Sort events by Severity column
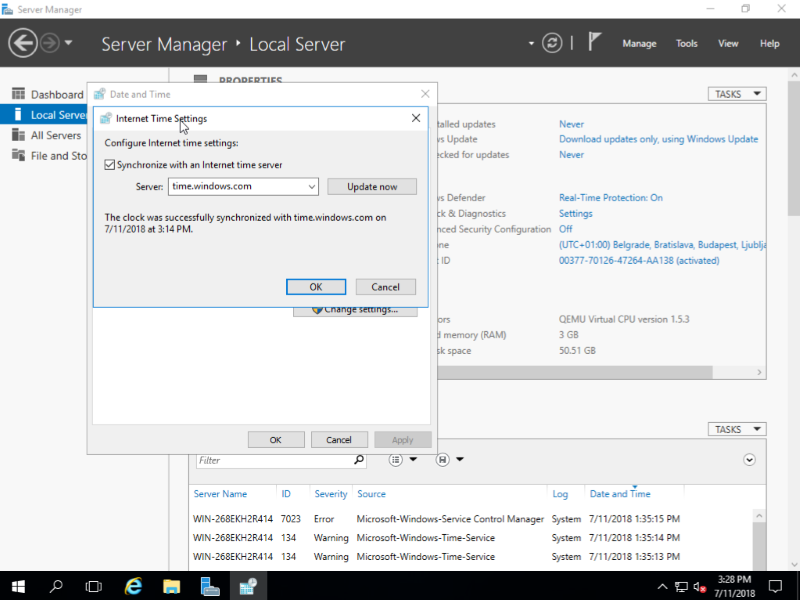 [x=331, y=494]
